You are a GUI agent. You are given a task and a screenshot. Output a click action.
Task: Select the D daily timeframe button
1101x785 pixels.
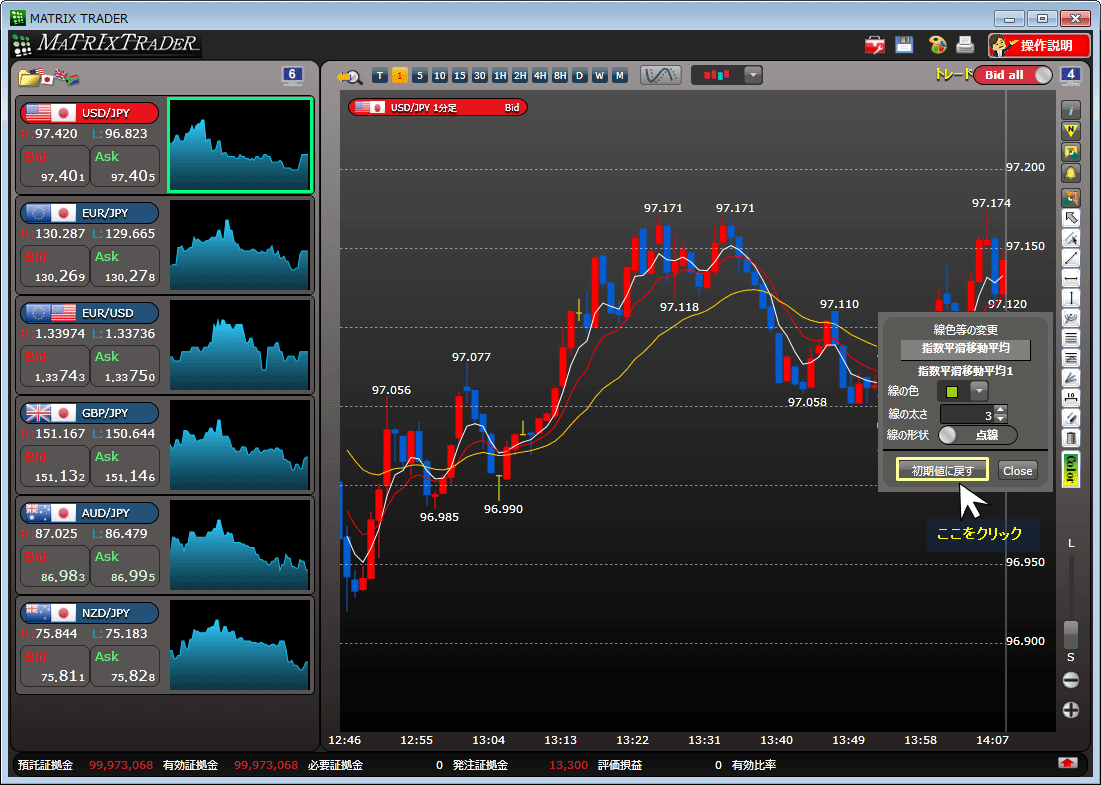pyautogui.click(x=579, y=76)
